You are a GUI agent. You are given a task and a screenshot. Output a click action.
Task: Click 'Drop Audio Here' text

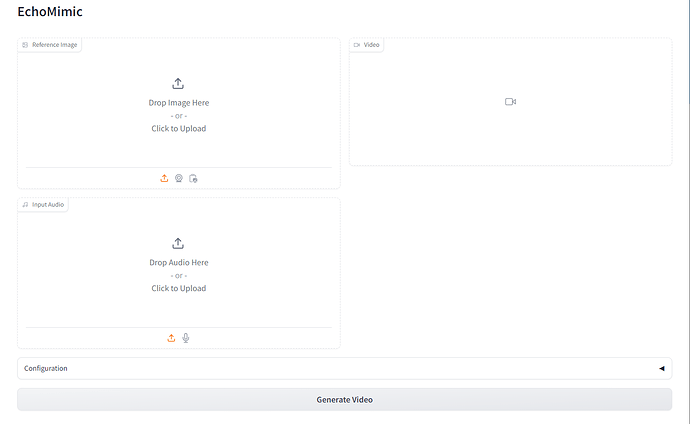[179, 262]
